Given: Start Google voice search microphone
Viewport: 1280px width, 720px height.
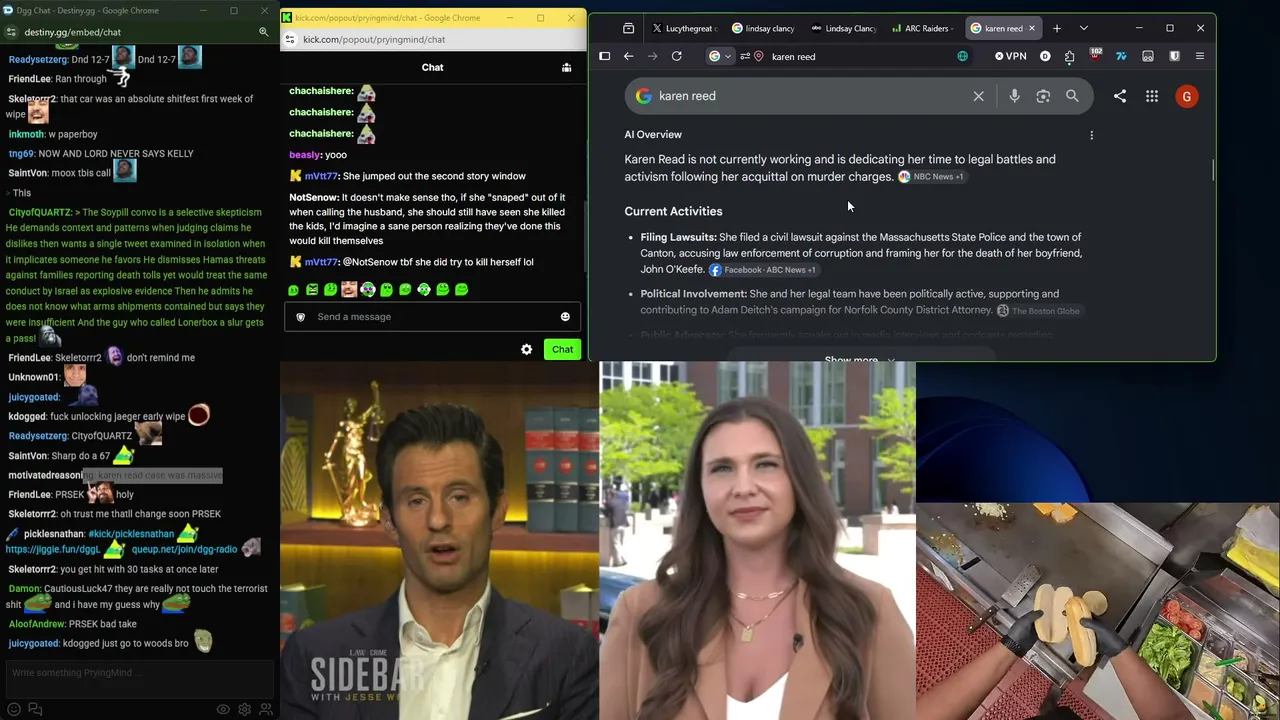Looking at the screenshot, I should [x=1014, y=96].
